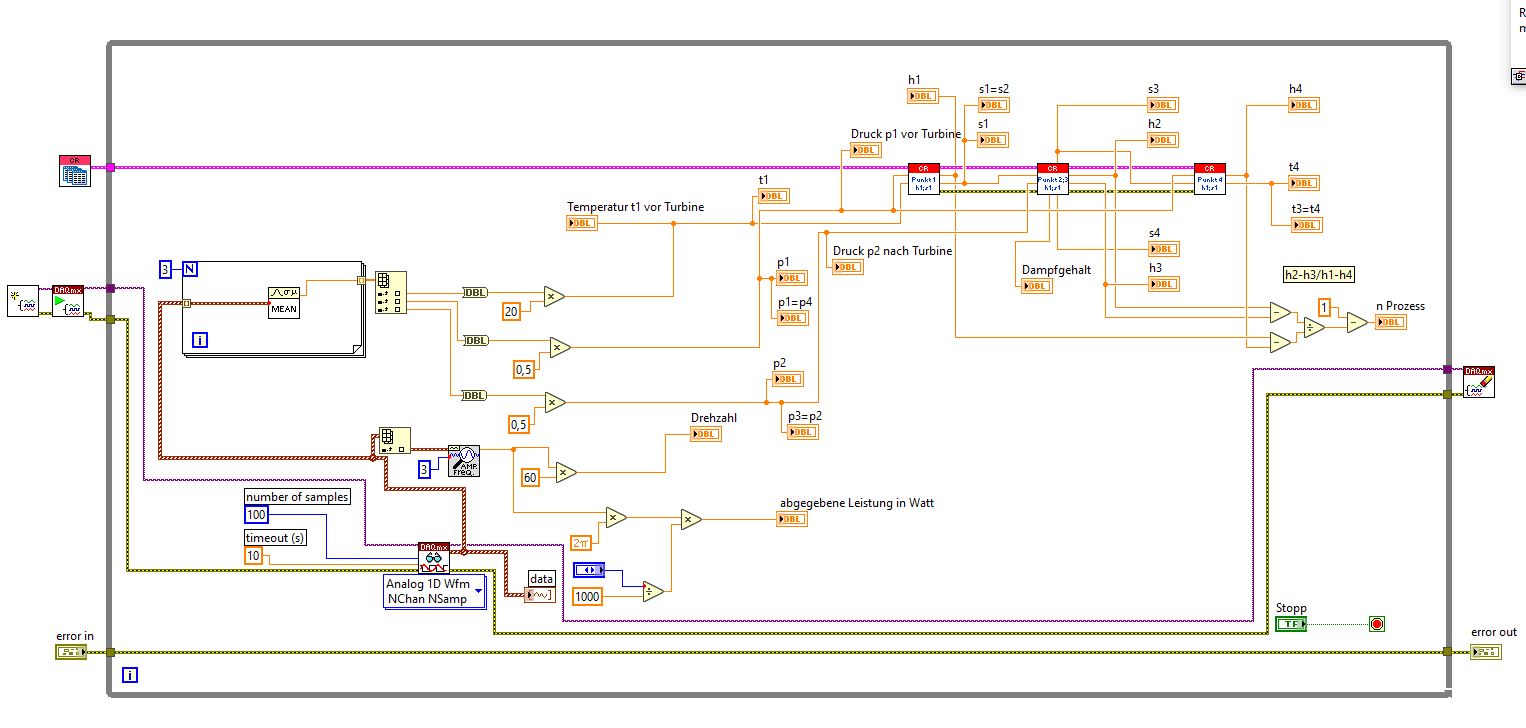This screenshot has width=1526, height=728.
Task: Click the multiply node fed by constant 60
Action: pos(566,472)
